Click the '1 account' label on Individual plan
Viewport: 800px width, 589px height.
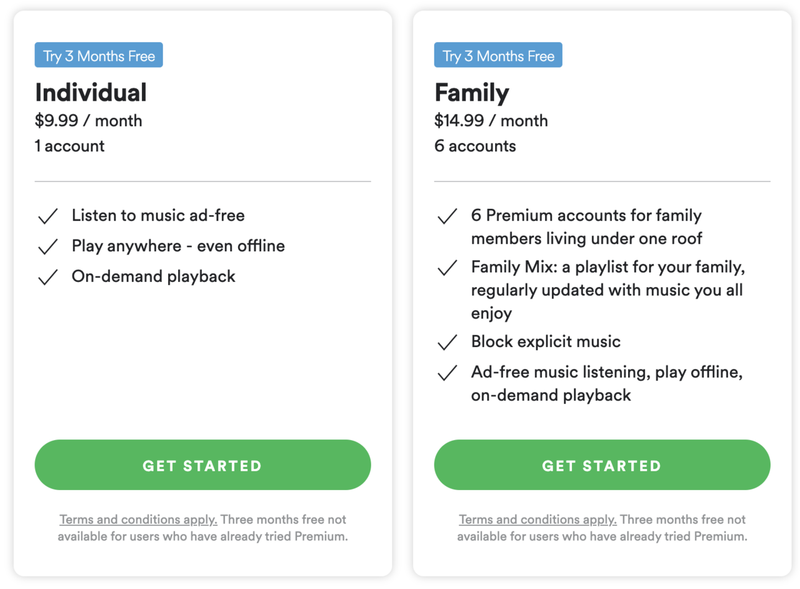66,145
